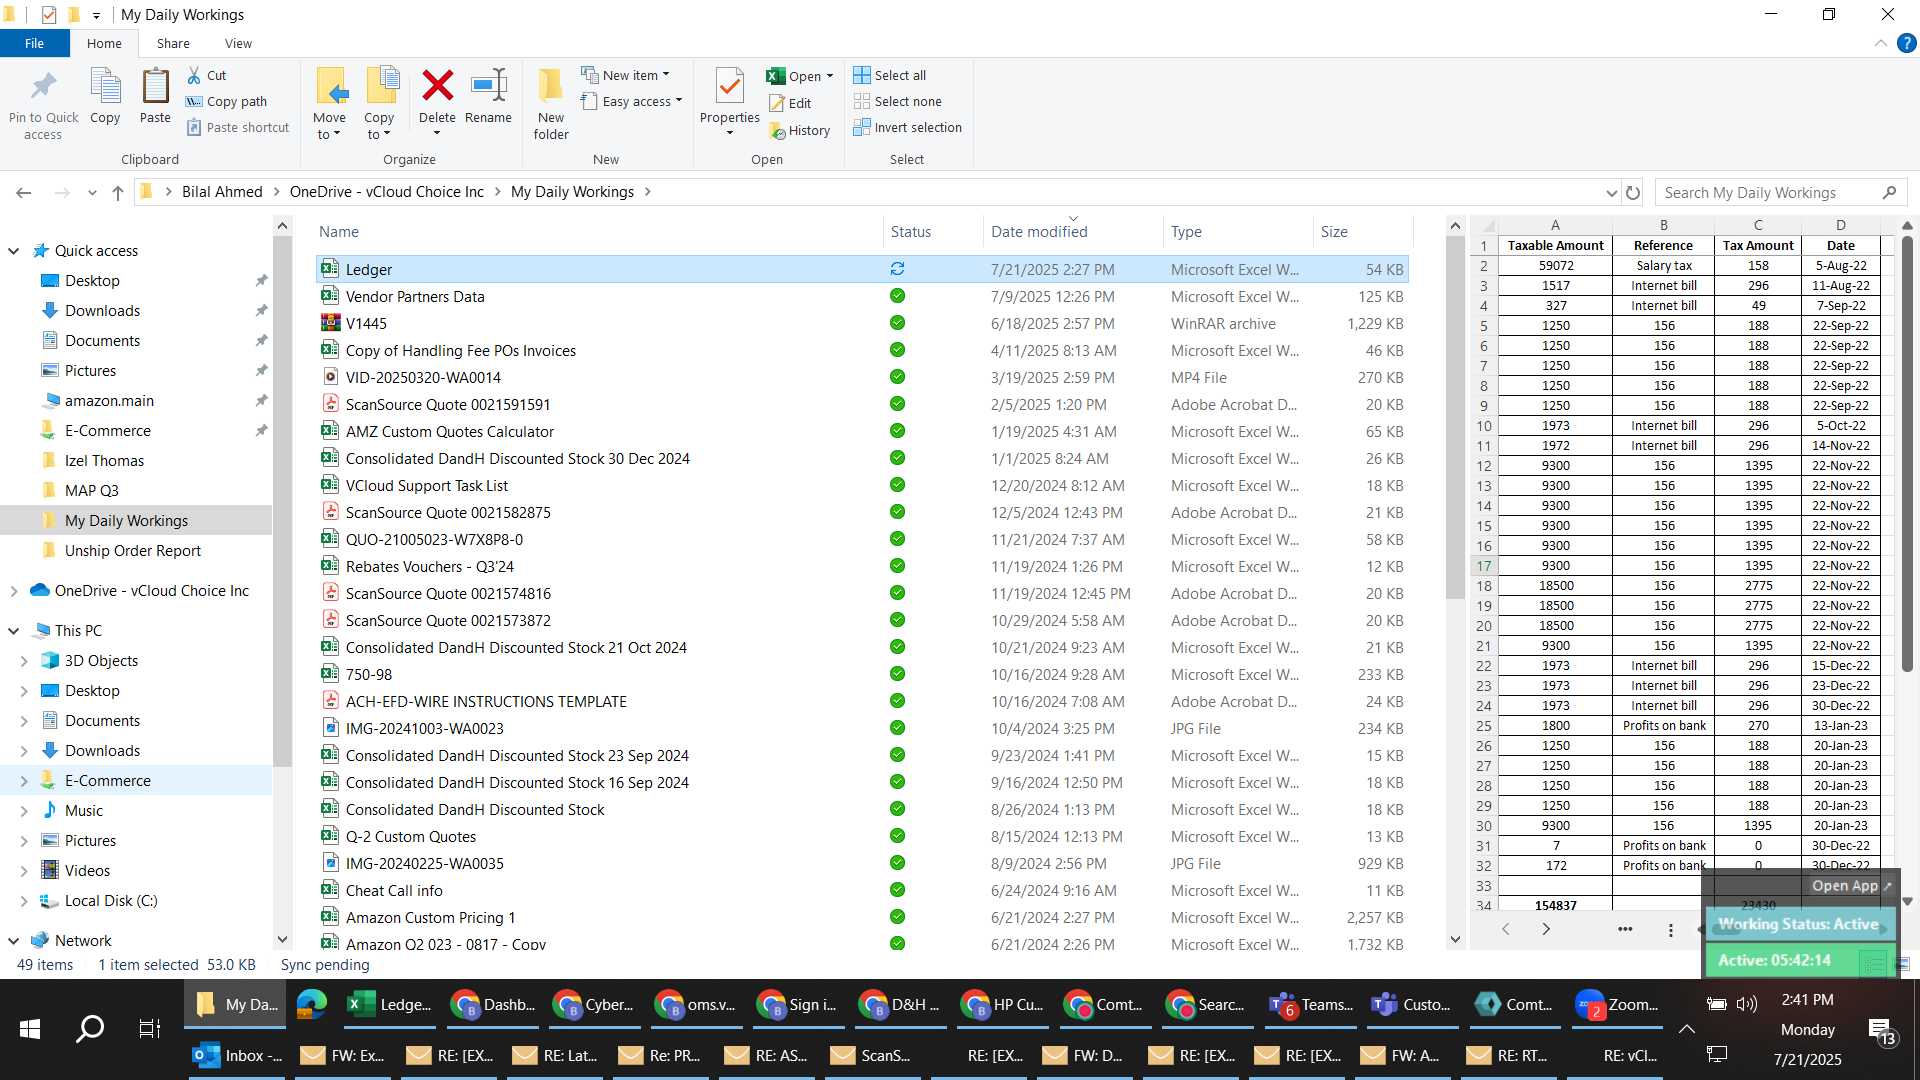
Task: Open the Windows Start menu
Action: point(30,1028)
